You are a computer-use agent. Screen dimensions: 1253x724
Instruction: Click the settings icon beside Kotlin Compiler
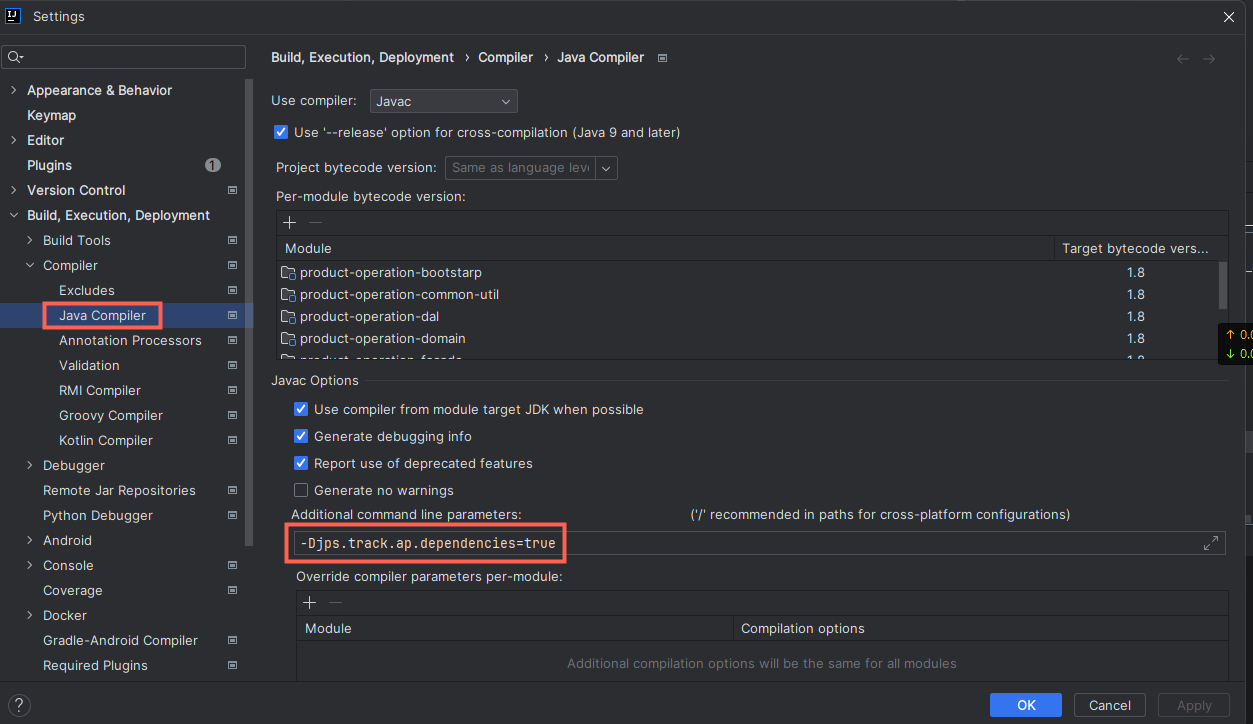[x=232, y=440]
